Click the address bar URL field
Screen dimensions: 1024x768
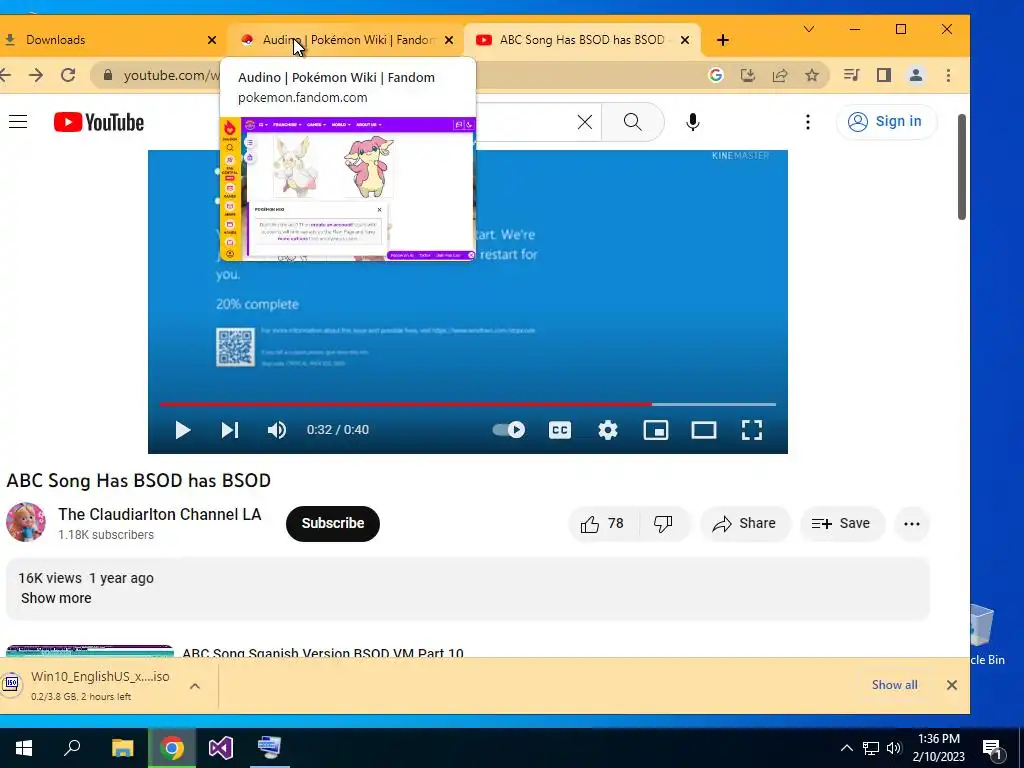coord(171,75)
